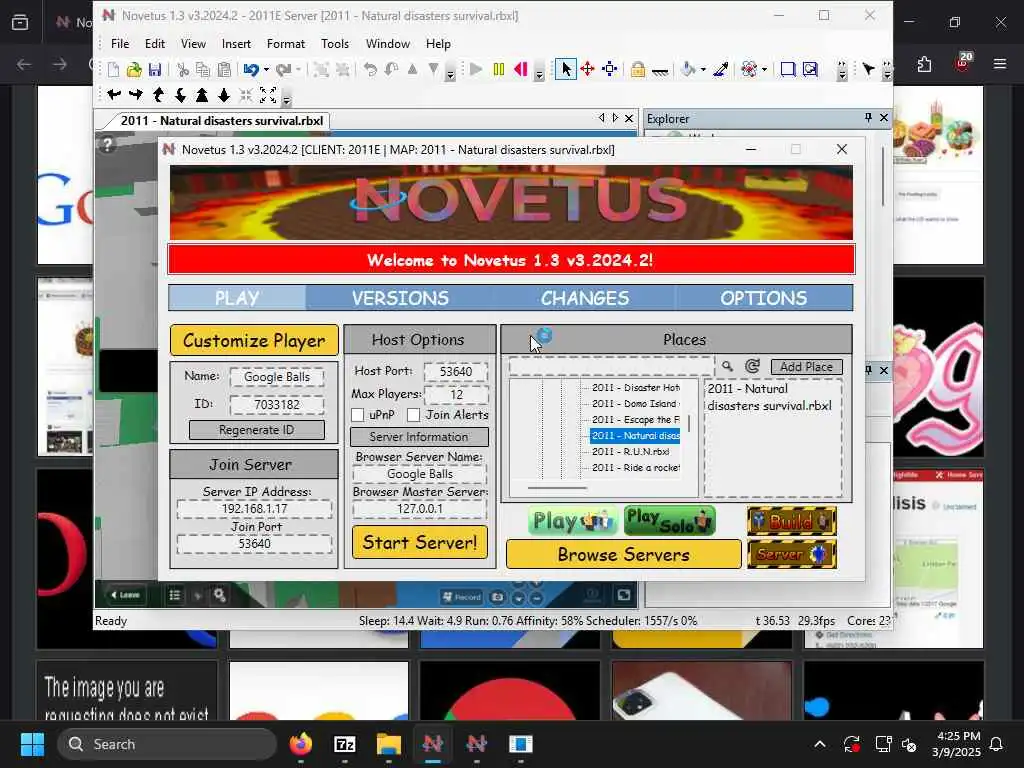Click the Play Solo button
The image size is (1024, 768).
click(x=669, y=520)
